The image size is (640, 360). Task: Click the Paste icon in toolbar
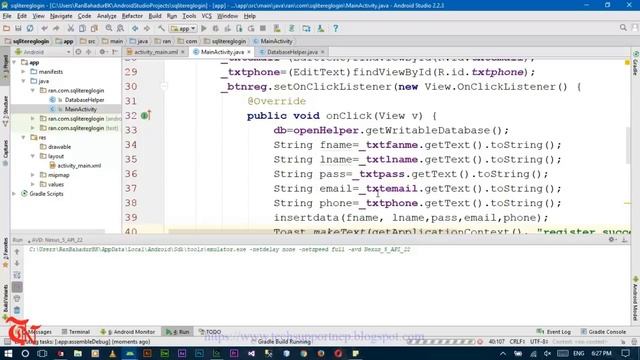(94, 28)
